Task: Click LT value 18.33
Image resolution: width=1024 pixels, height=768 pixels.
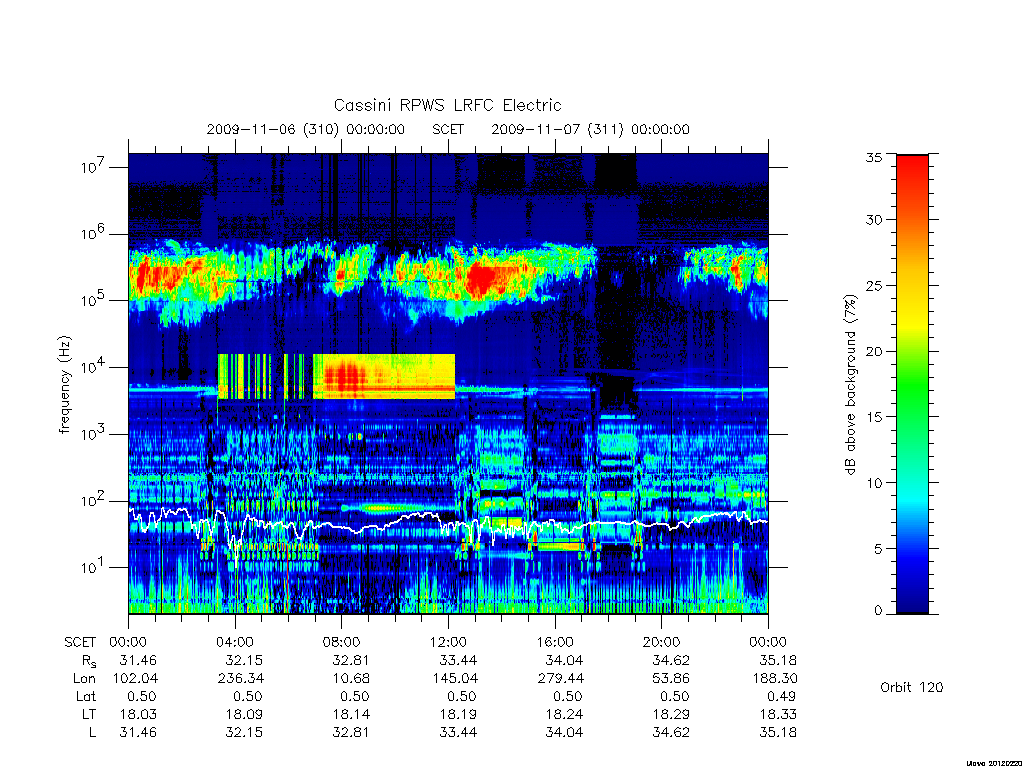Action: point(778,714)
